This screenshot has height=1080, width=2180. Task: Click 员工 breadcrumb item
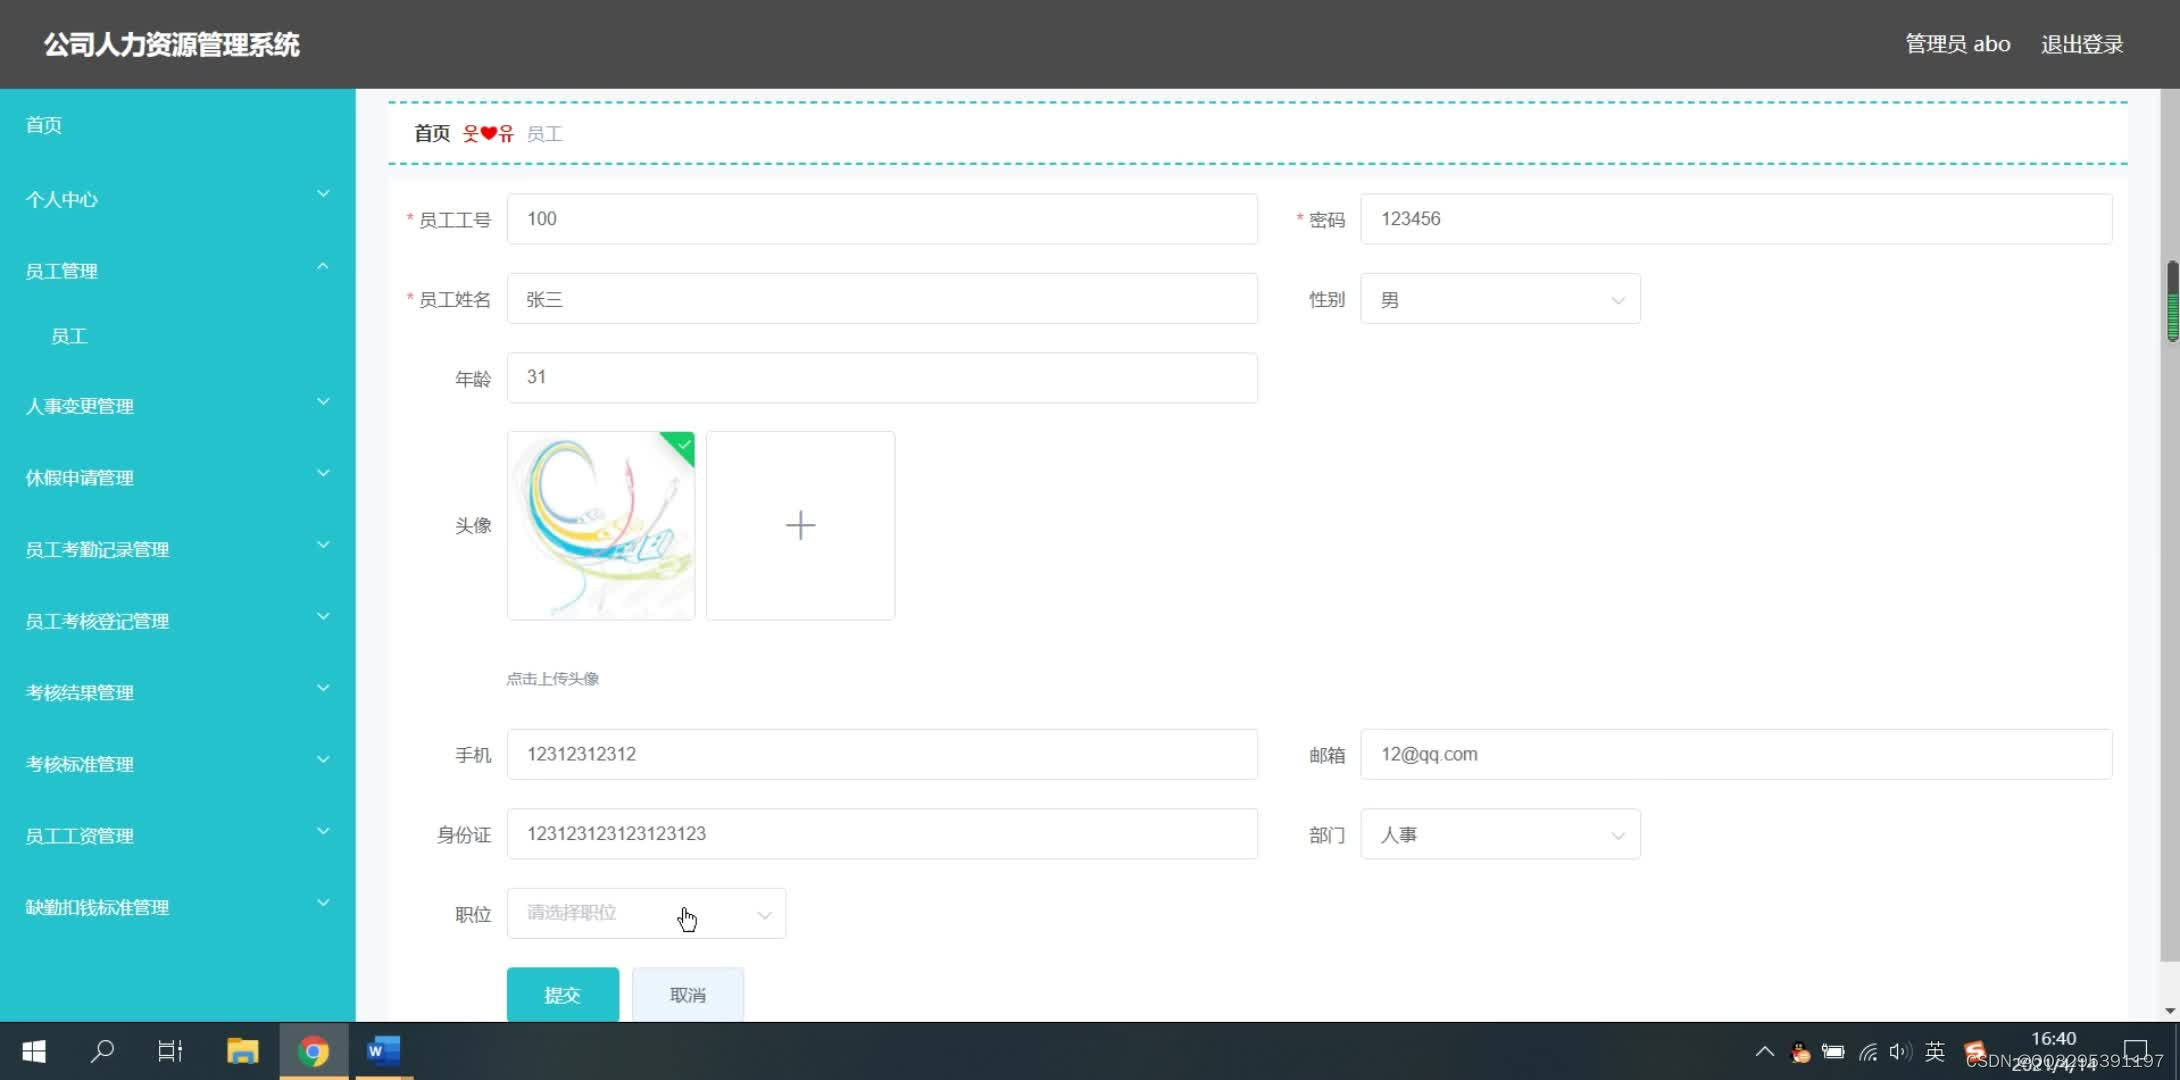coord(545,134)
